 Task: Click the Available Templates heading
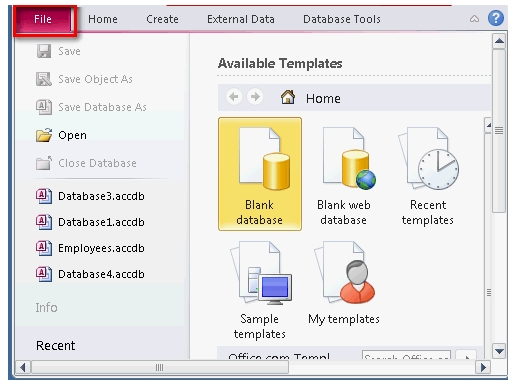(x=280, y=63)
